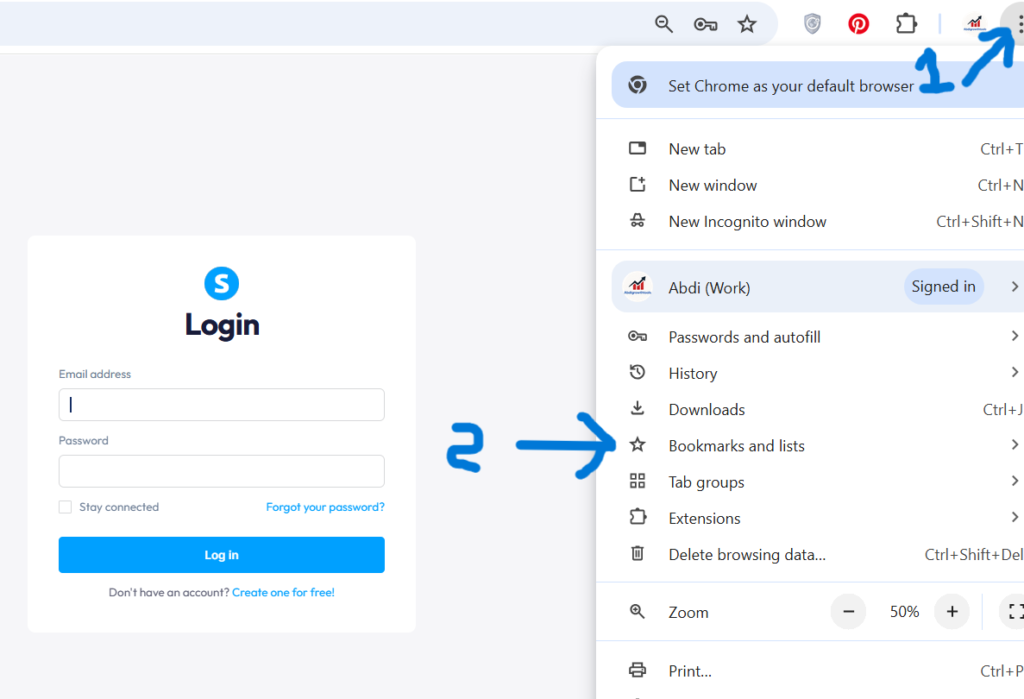
Task: Click the Pinterest extension icon
Action: (x=858, y=23)
